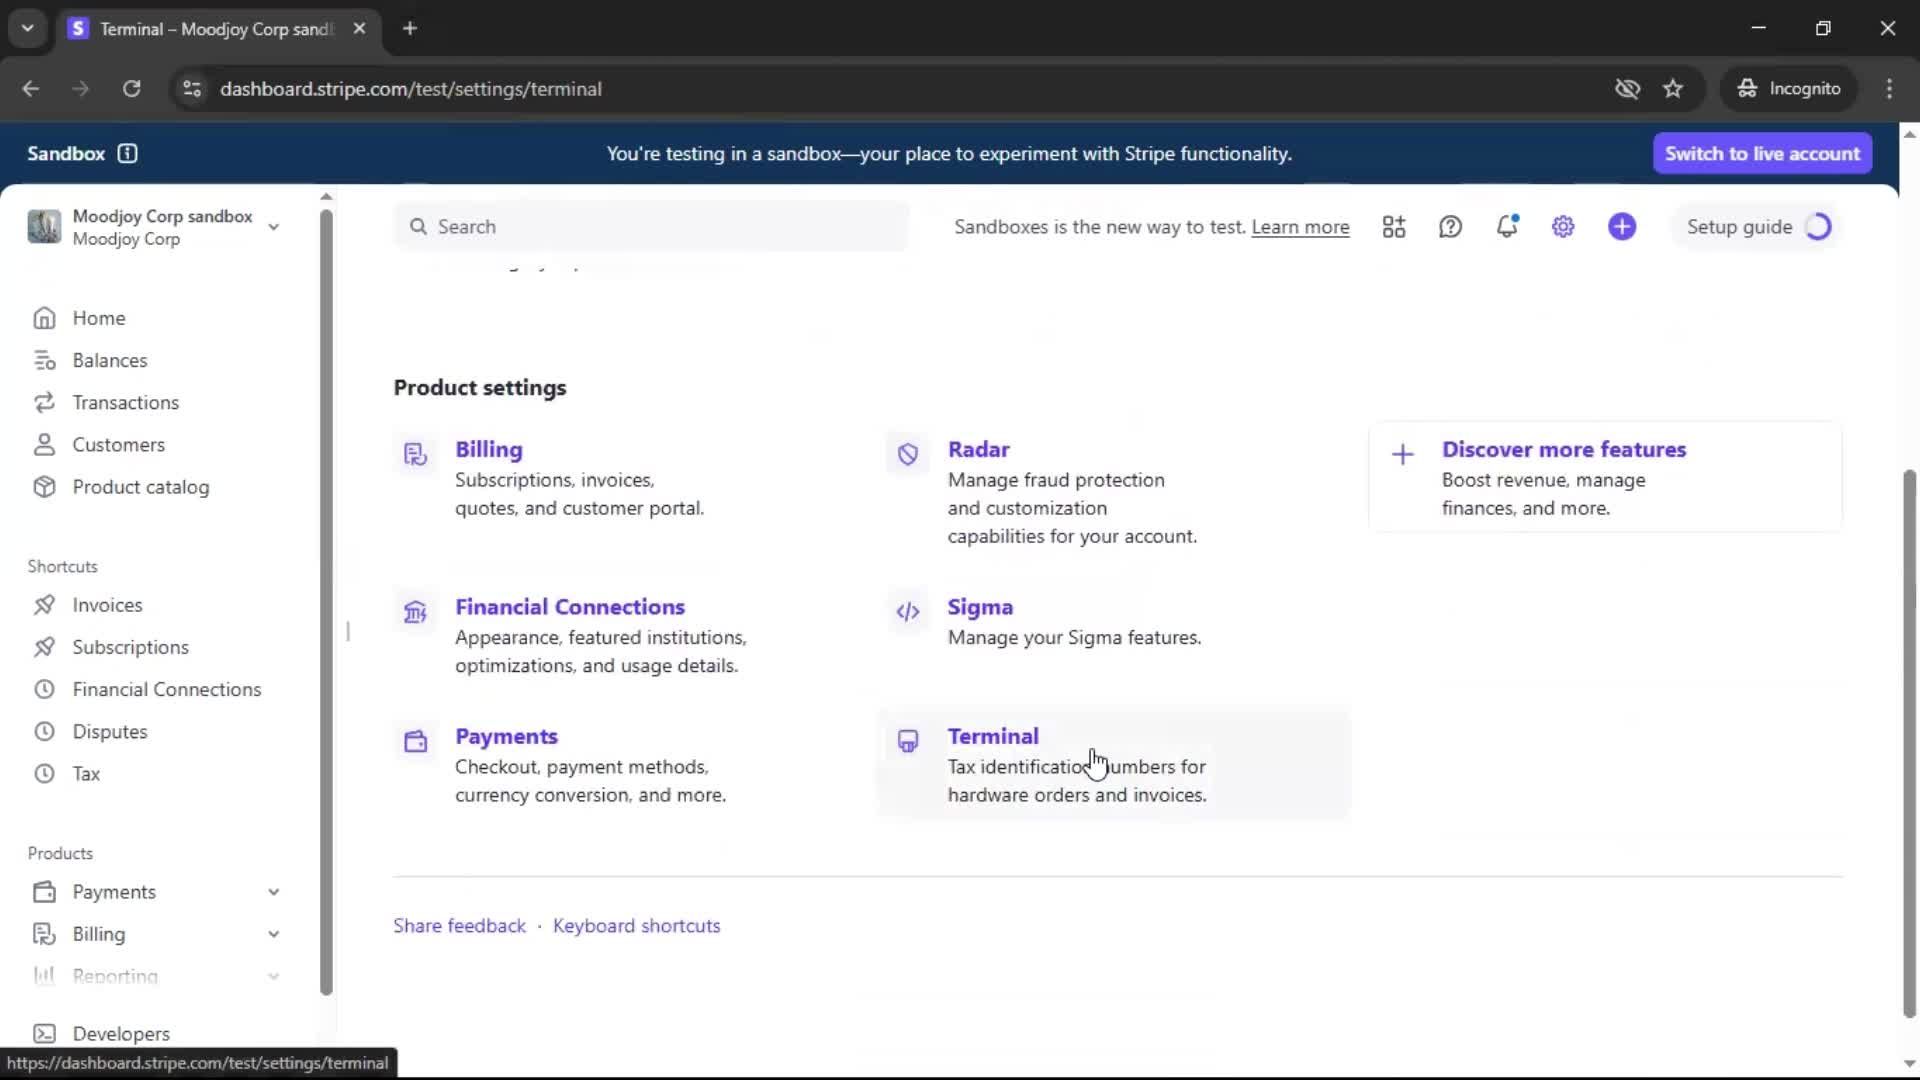The width and height of the screenshot is (1920, 1080).
Task: Click the Developers terminal icon in sidebar
Action: point(44,1033)
